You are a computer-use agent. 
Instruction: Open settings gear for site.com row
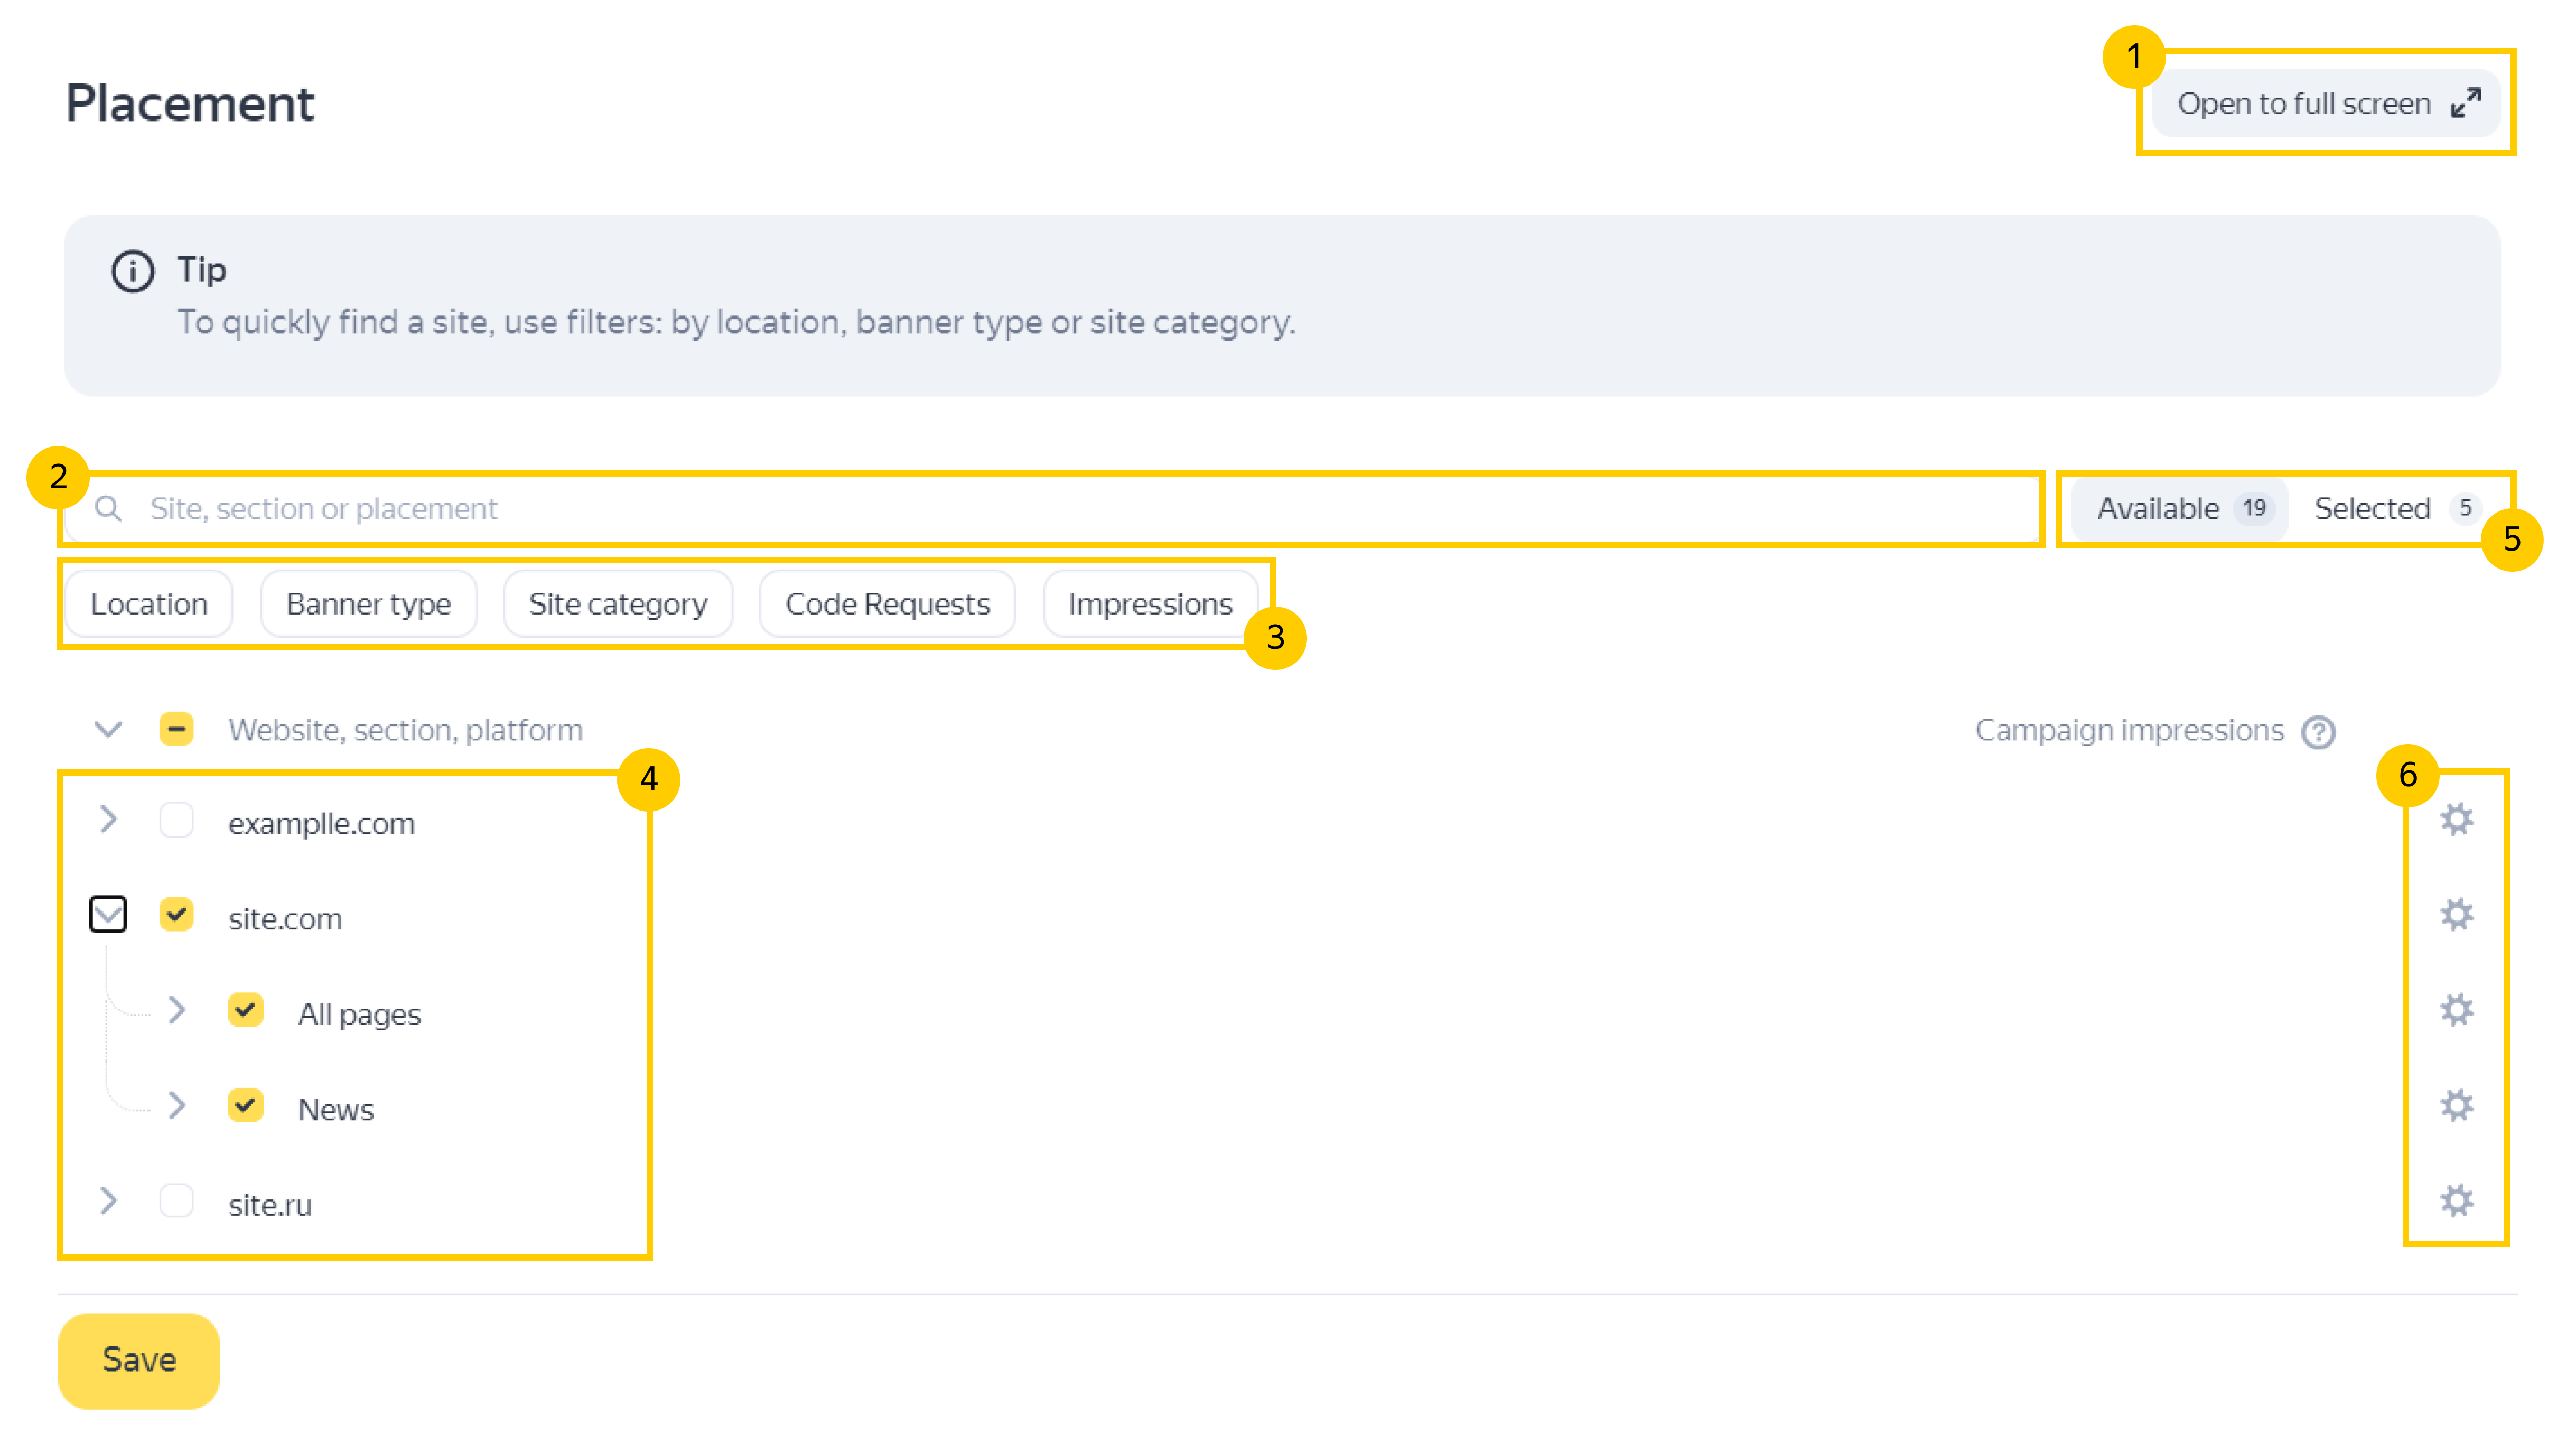pyautogui.click(x=2456, y=914)
